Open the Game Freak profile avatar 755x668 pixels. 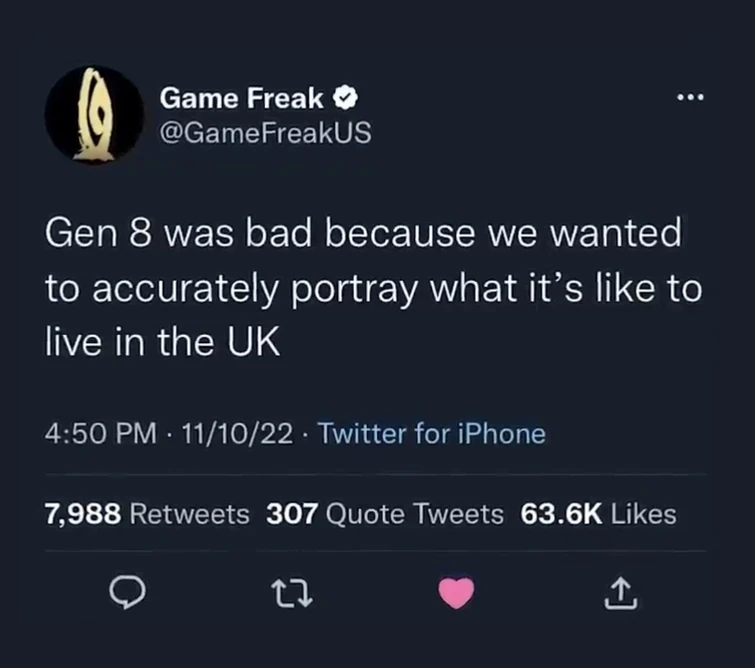click(x=94, y=113)
